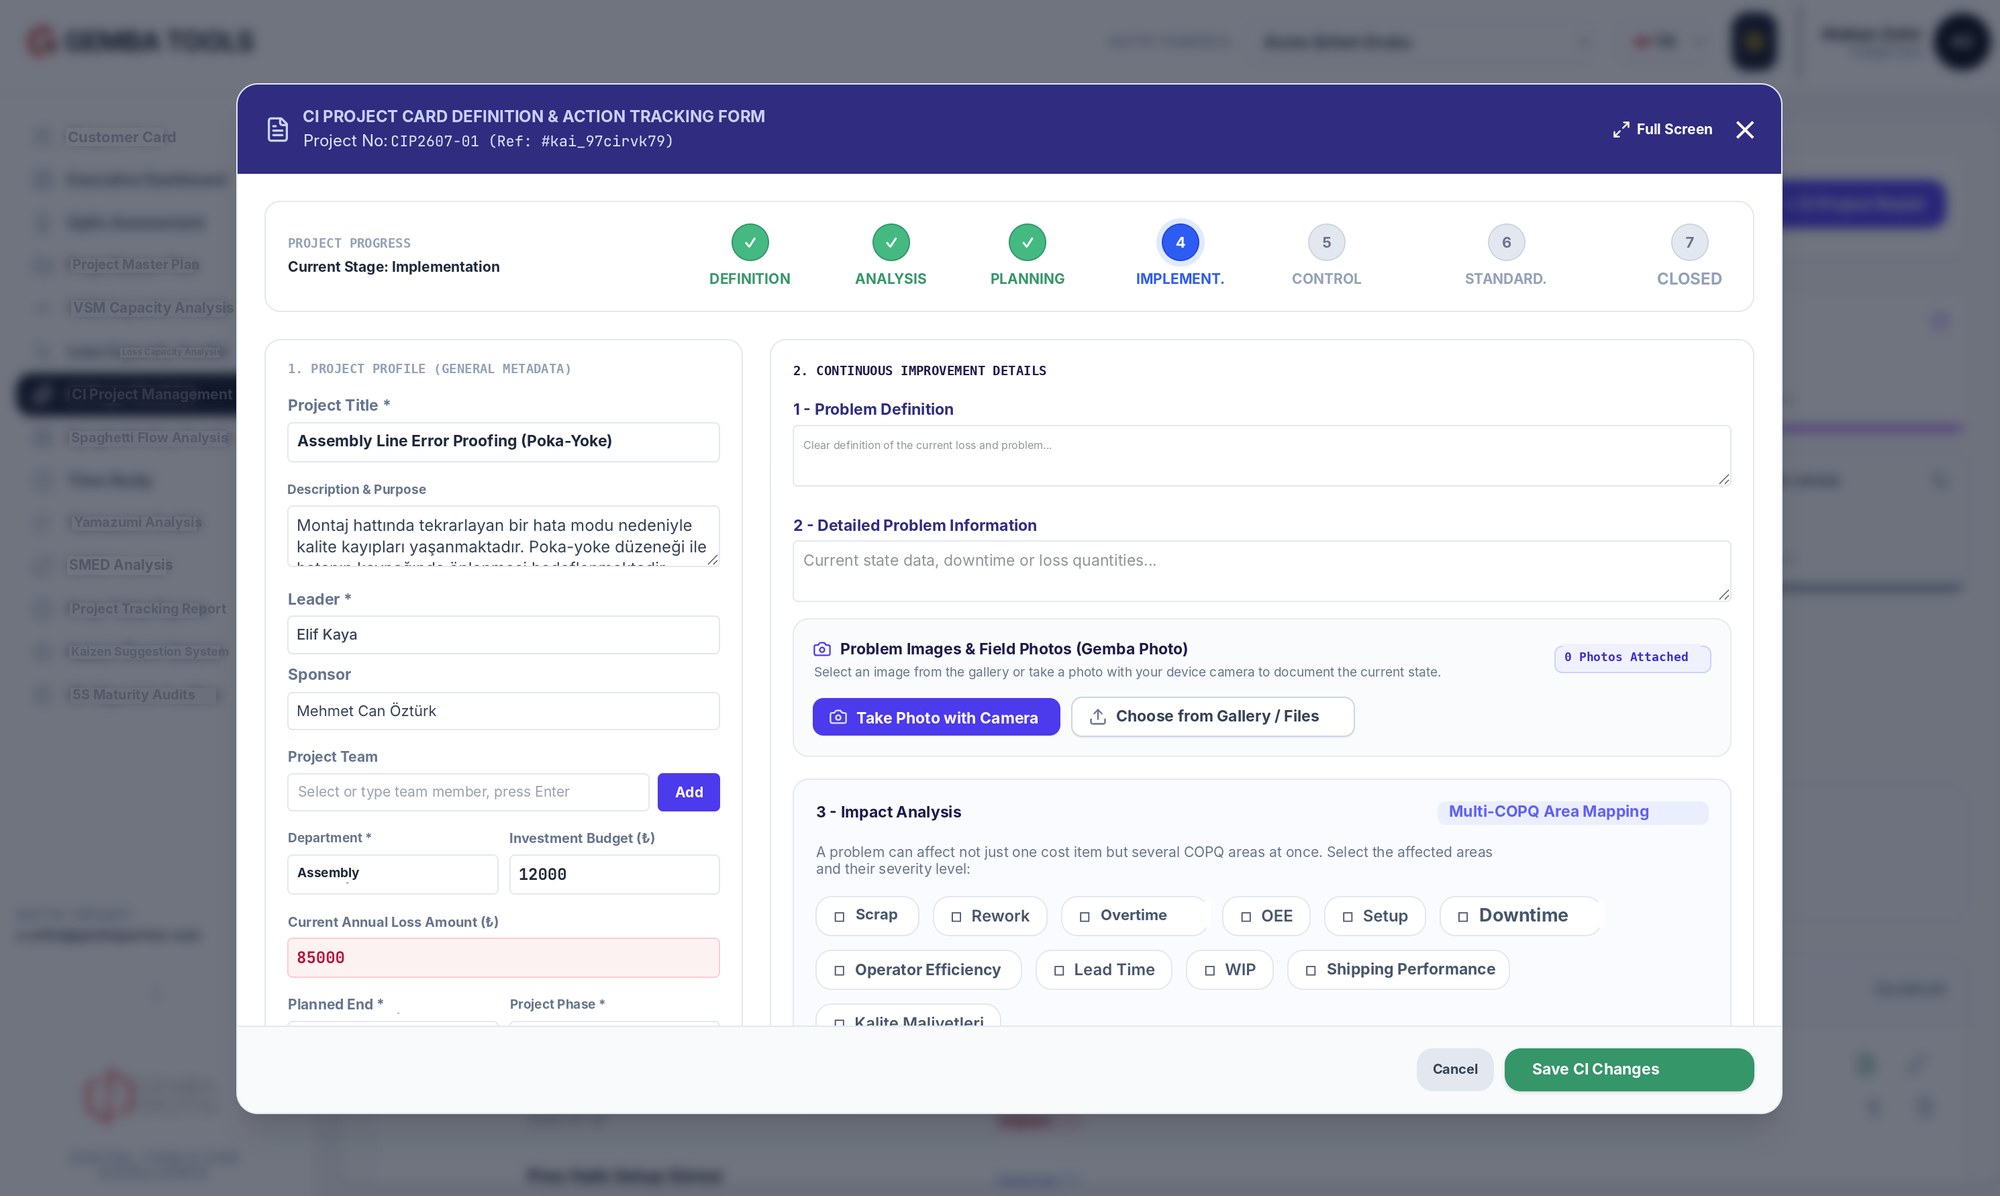2000x1196 pixels.
Task: Click the completed Planning stage checkmark
Action: click(x=1027, y=242)
